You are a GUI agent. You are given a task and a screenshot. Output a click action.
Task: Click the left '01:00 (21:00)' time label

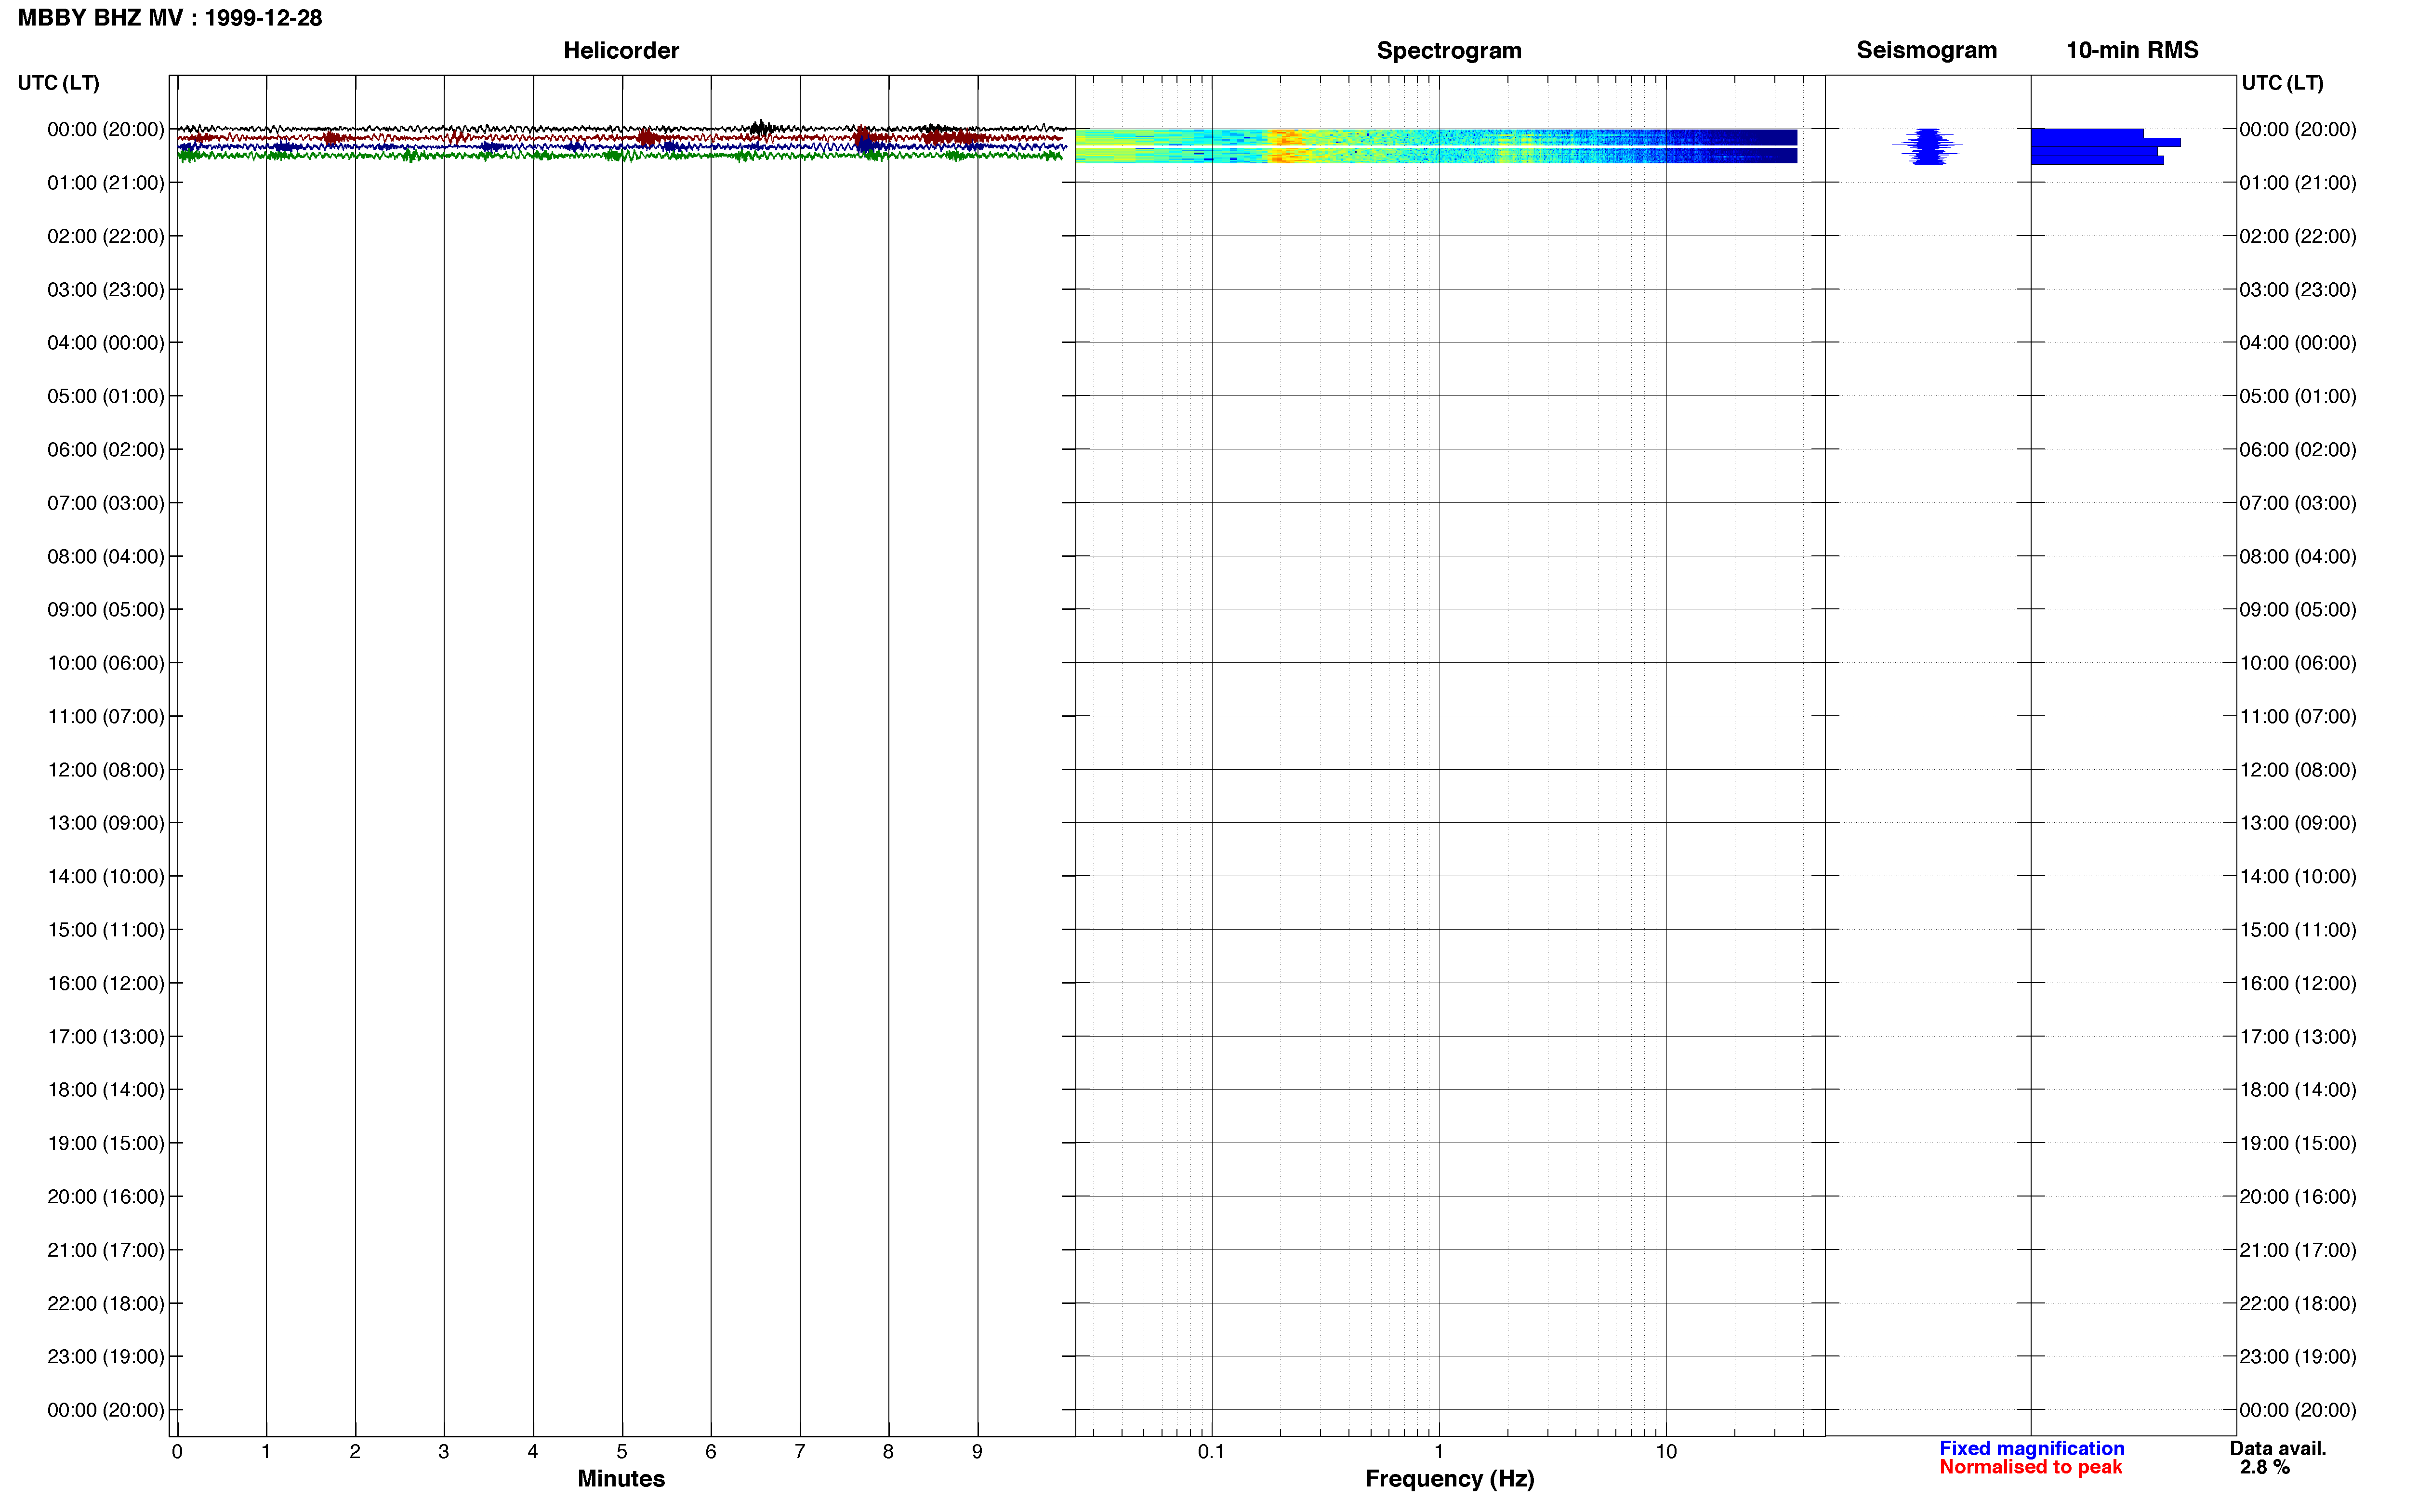[x=106, y=183]
